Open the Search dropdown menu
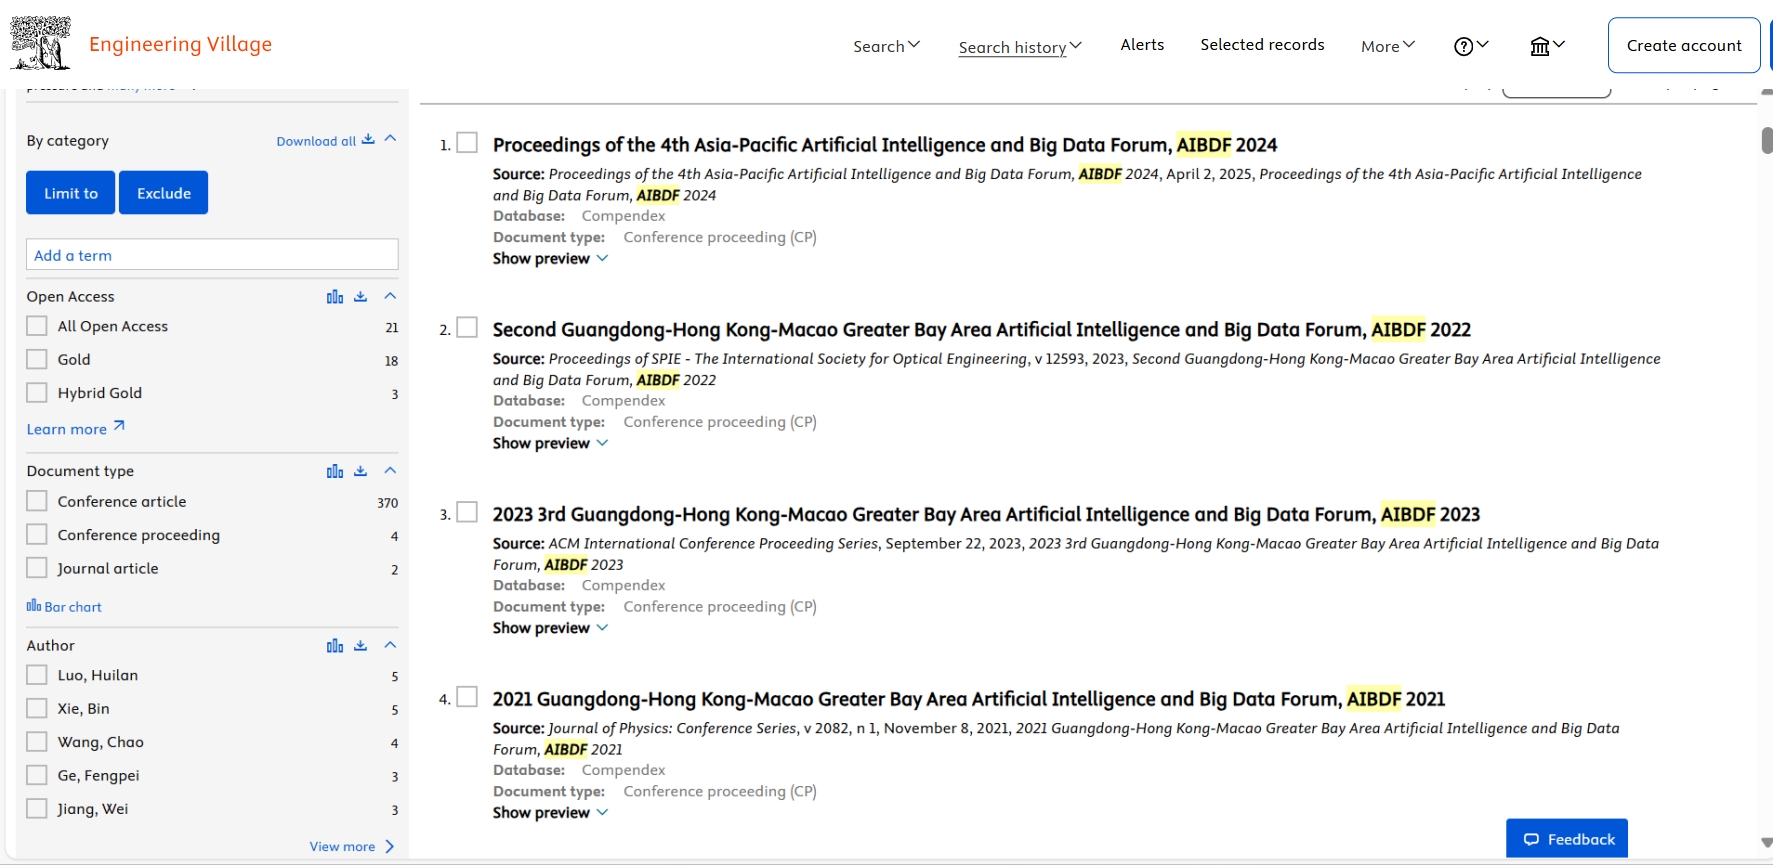1773x865 pixels. [x=886, y=46]
